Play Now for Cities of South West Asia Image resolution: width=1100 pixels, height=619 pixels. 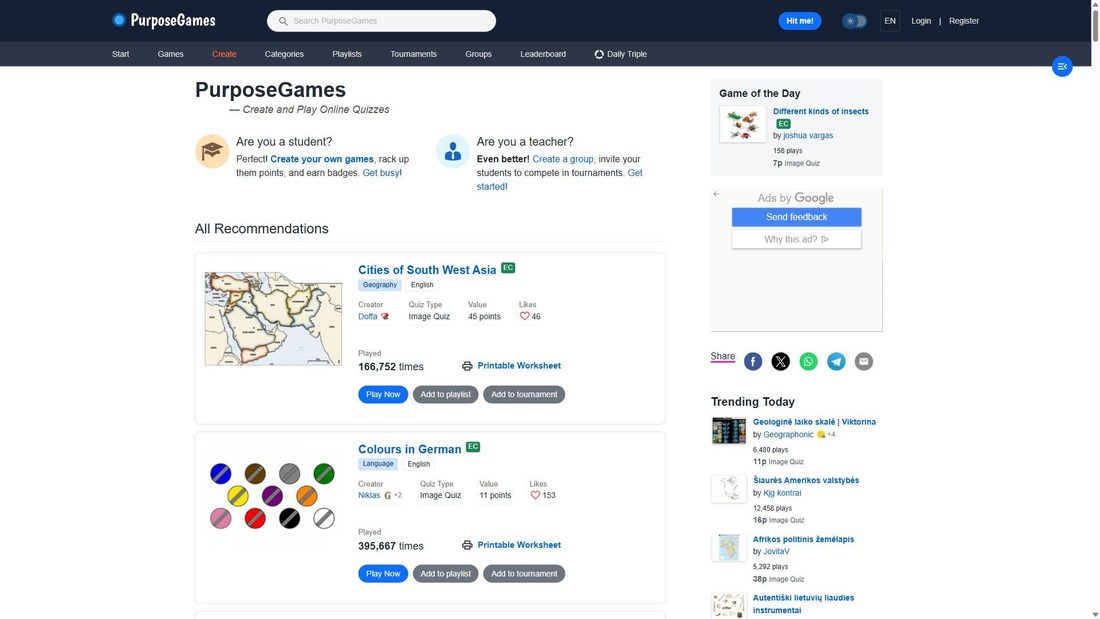pyautogui.click(x=383, y=394)
